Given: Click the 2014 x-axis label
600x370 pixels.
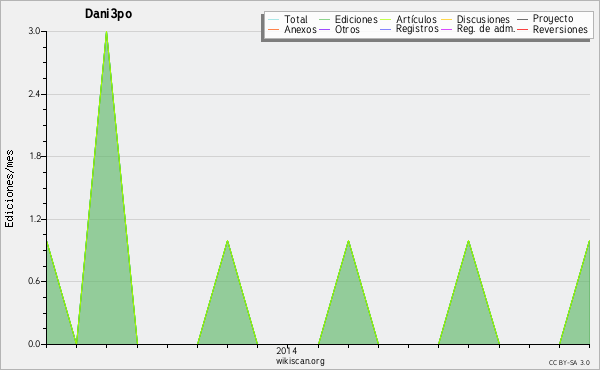Looking at the screenshot, I should [x=286, y=351].
